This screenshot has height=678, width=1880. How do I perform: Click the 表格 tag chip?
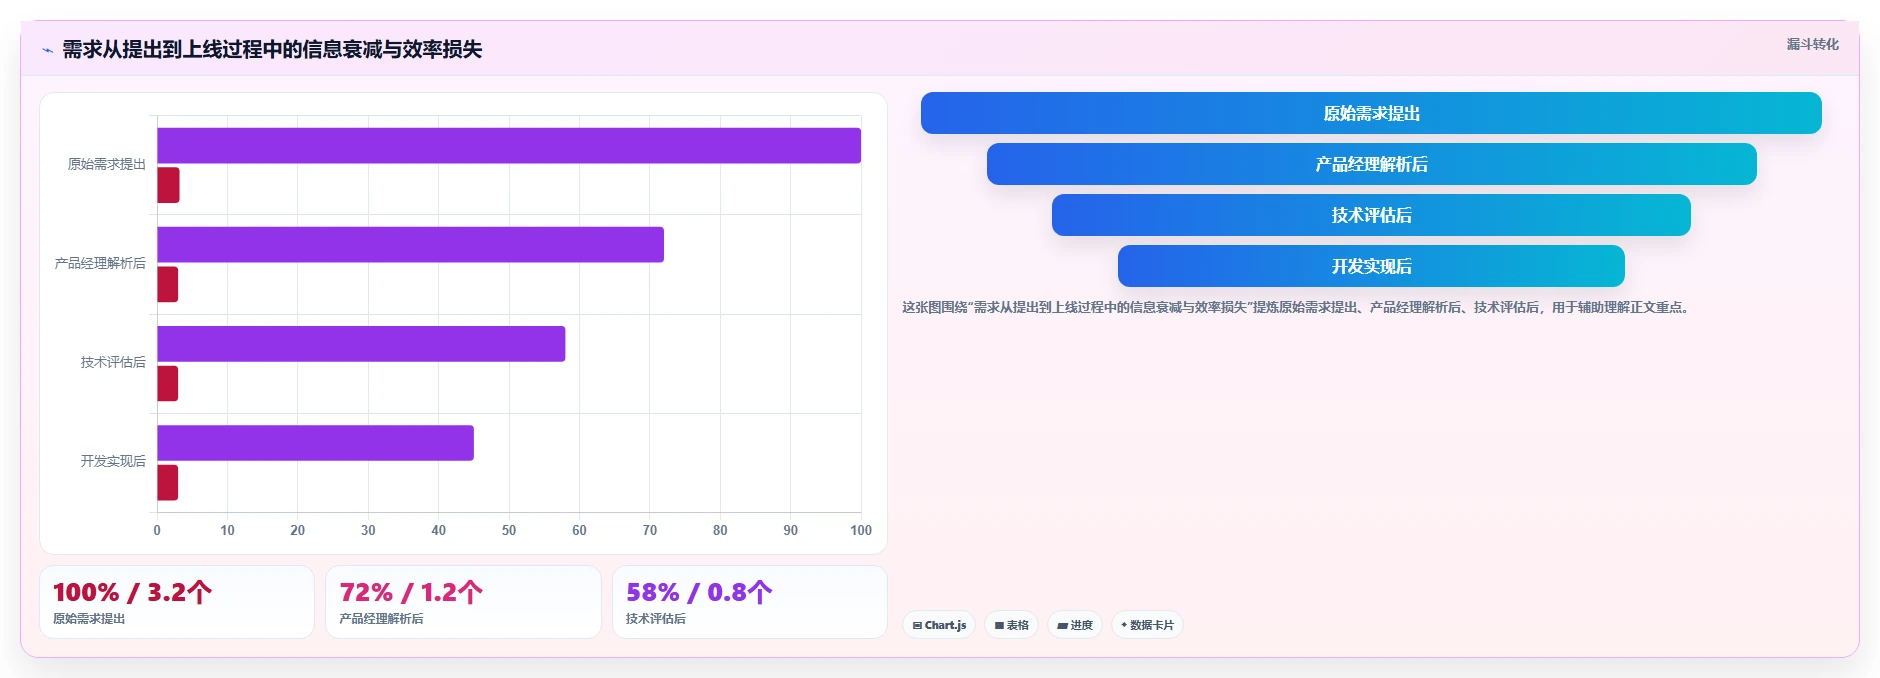(x=1011, y=625)
